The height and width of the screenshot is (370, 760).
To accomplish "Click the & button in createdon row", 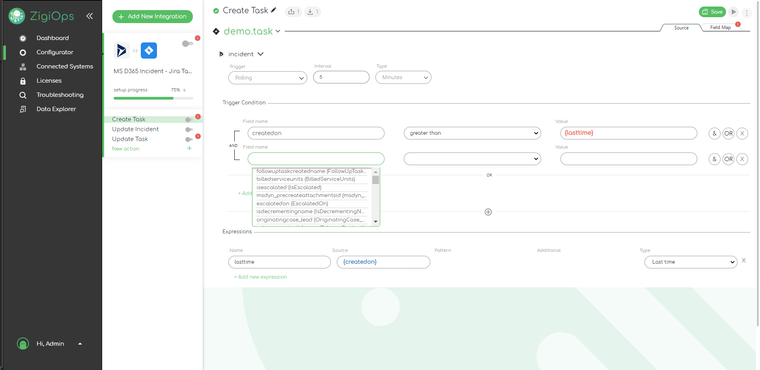I will [714, 133].
